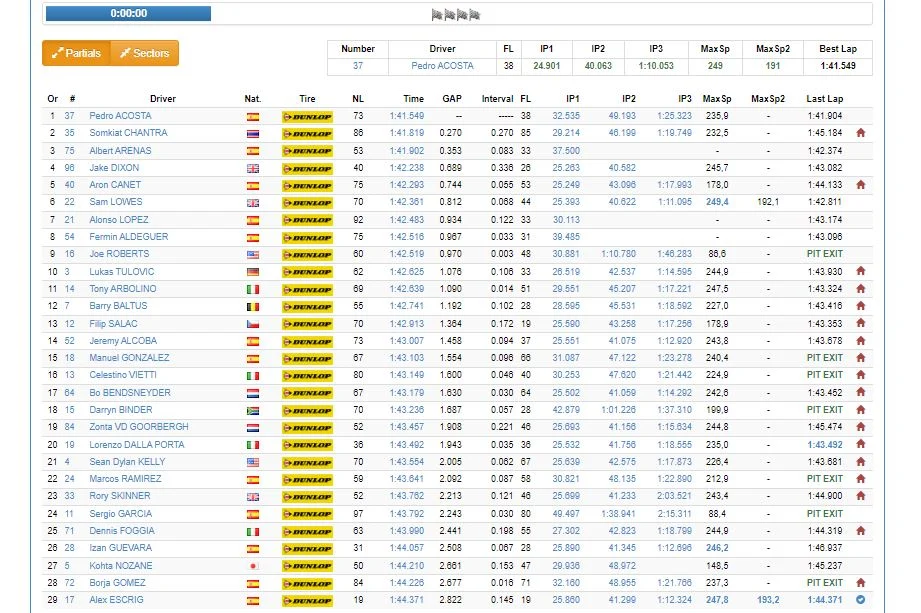Screen dimensions: 921x613
Task: Click the home icon in Tony ARBOLINO row
Action: (x=861, y=288)
